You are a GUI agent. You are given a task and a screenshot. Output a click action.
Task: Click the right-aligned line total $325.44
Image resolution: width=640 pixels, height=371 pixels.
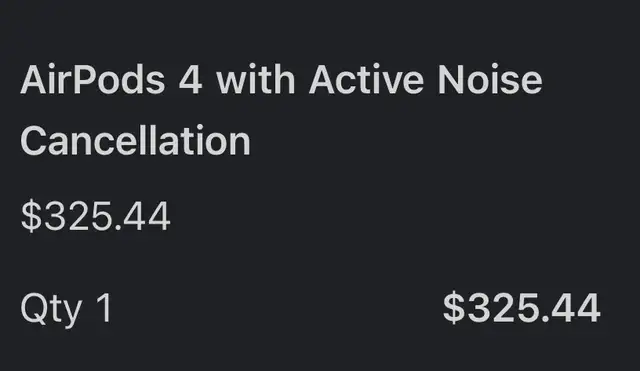522,308
